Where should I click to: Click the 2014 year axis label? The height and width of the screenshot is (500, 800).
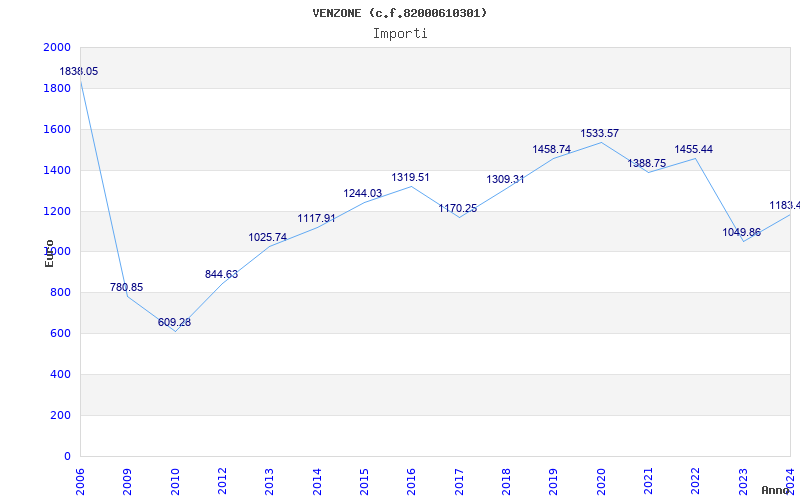tap(317, 481)
